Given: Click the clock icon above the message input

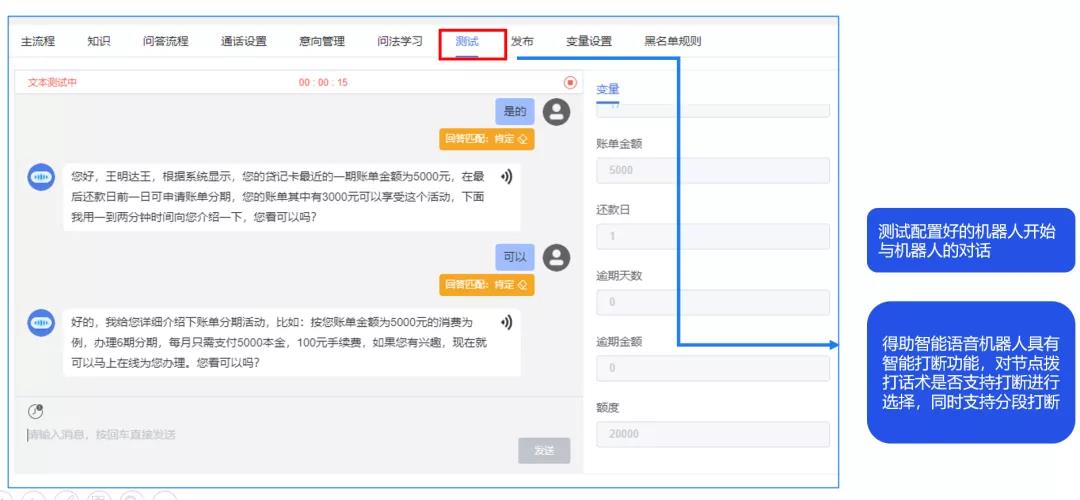Looking at the screenshot, I should (36, 410).
